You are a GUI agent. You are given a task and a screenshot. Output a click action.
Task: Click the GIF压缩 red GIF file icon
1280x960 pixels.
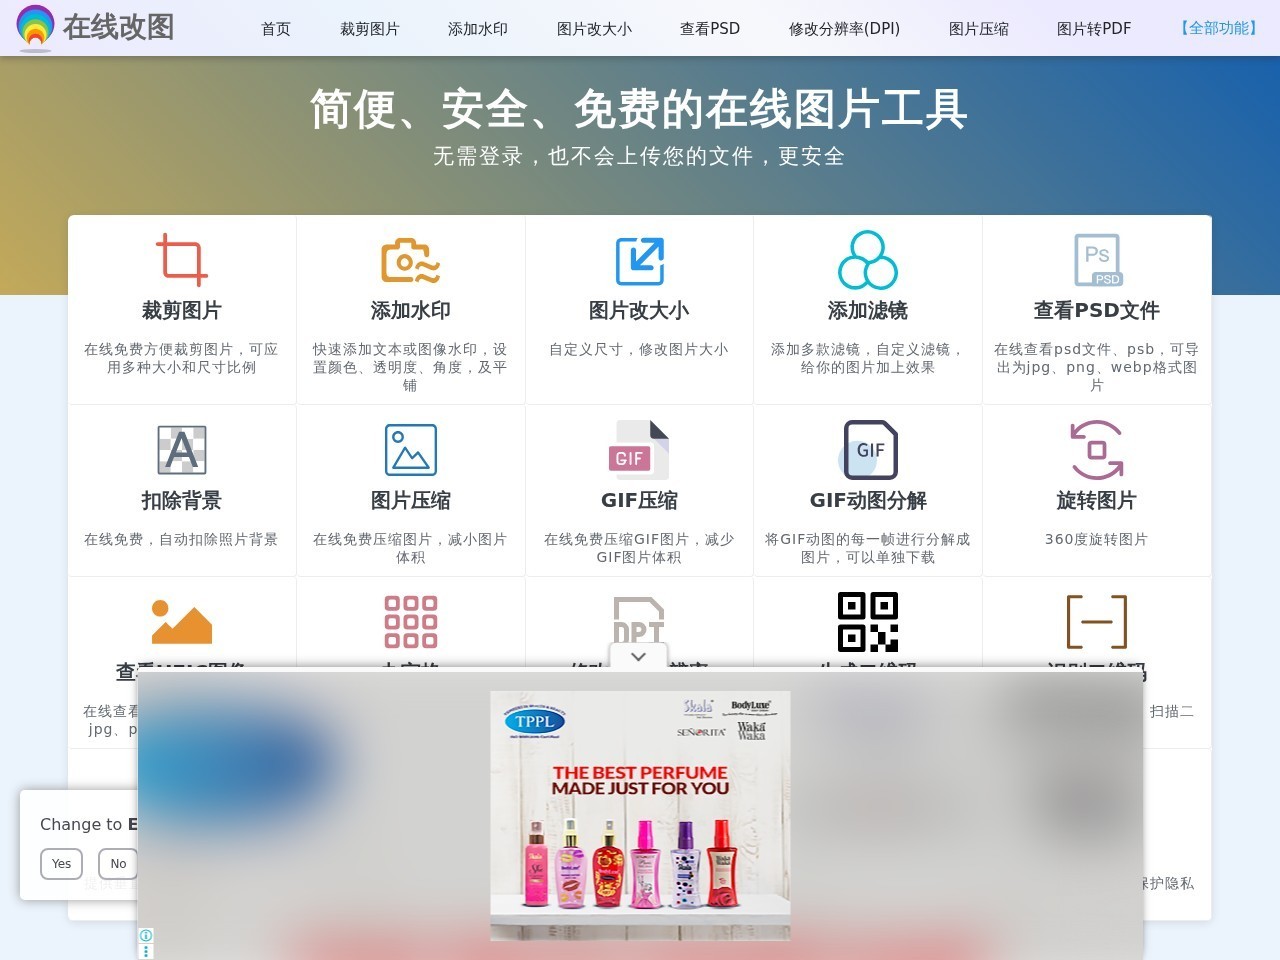[x=639, y=450]
